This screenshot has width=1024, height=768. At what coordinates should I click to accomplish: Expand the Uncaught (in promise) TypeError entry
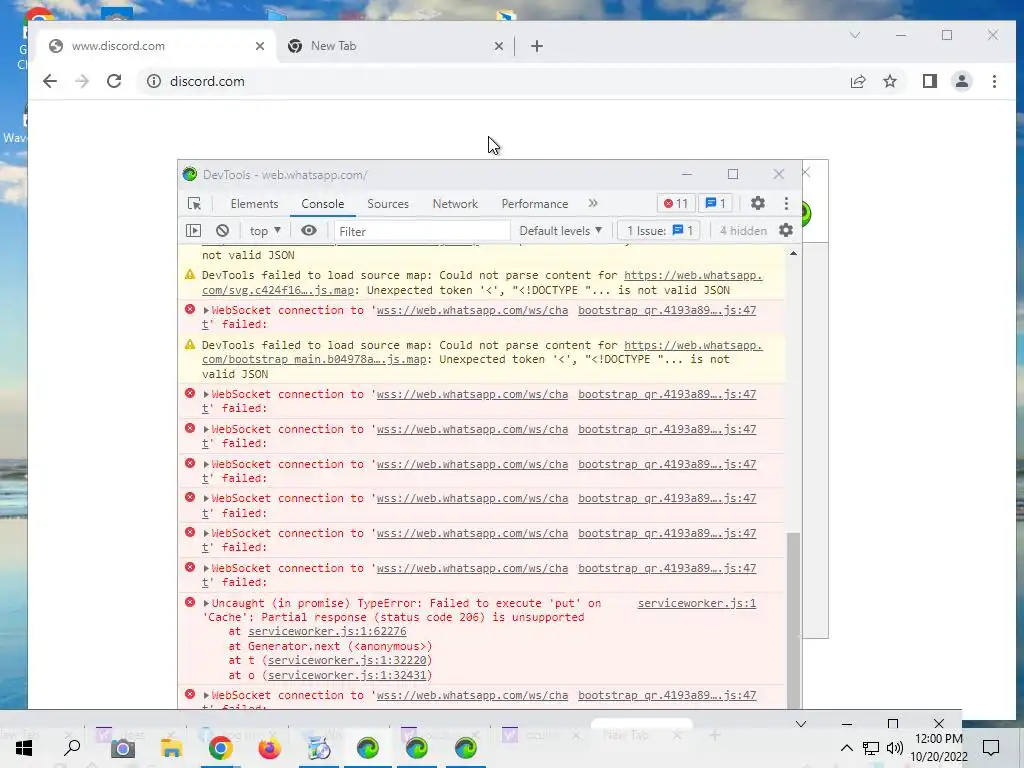[206, 603]
